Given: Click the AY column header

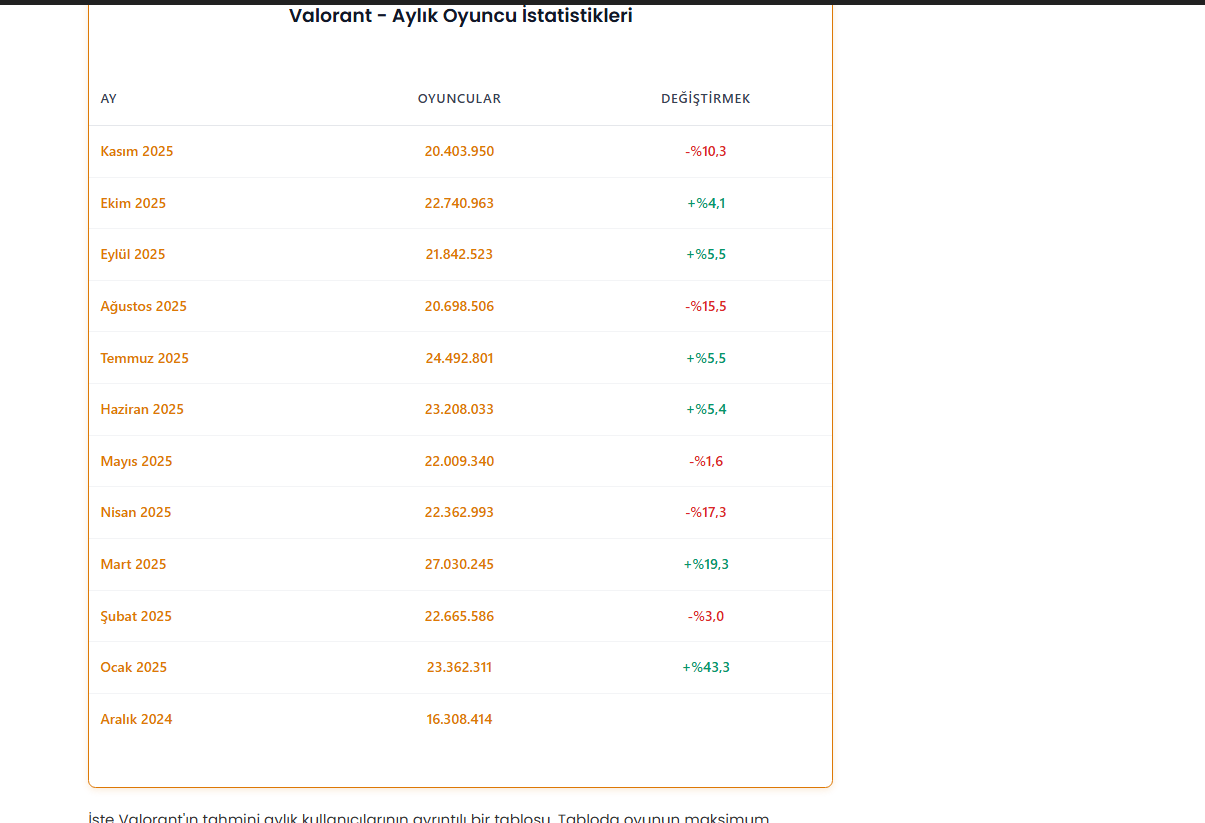Looking at the screenshot, I should point(108,99).
